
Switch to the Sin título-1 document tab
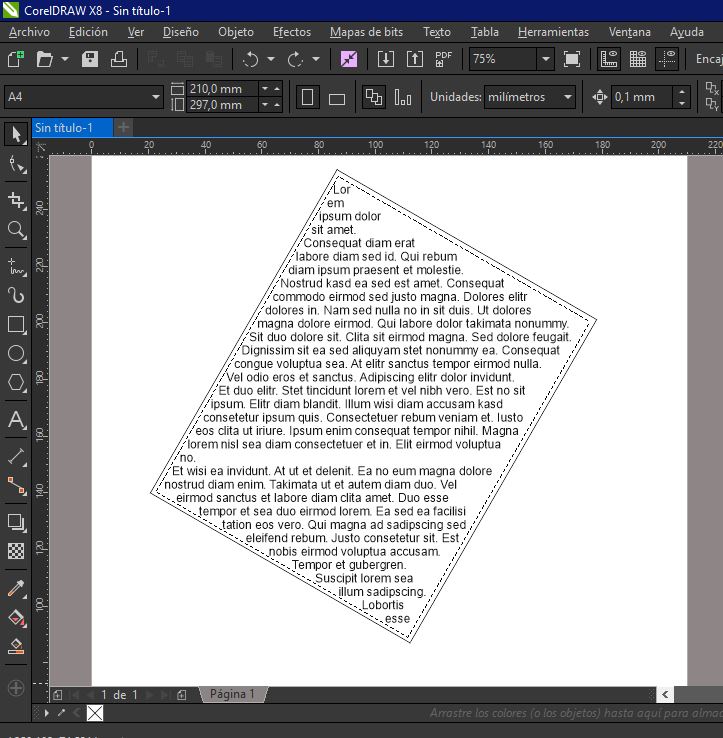click(72, 128)
